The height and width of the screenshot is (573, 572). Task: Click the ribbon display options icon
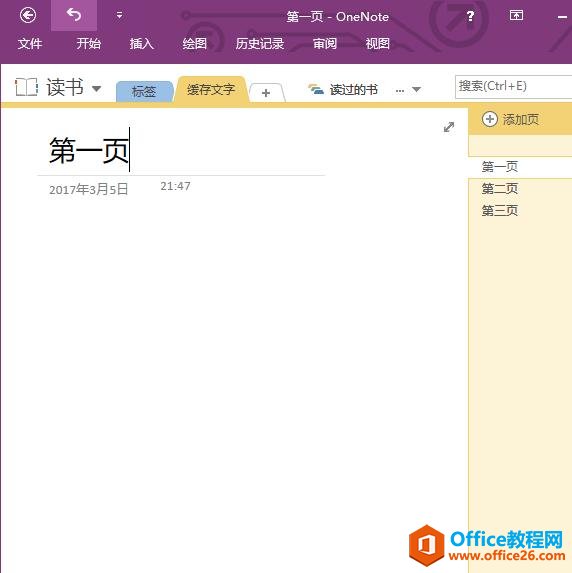coord(516,15)
